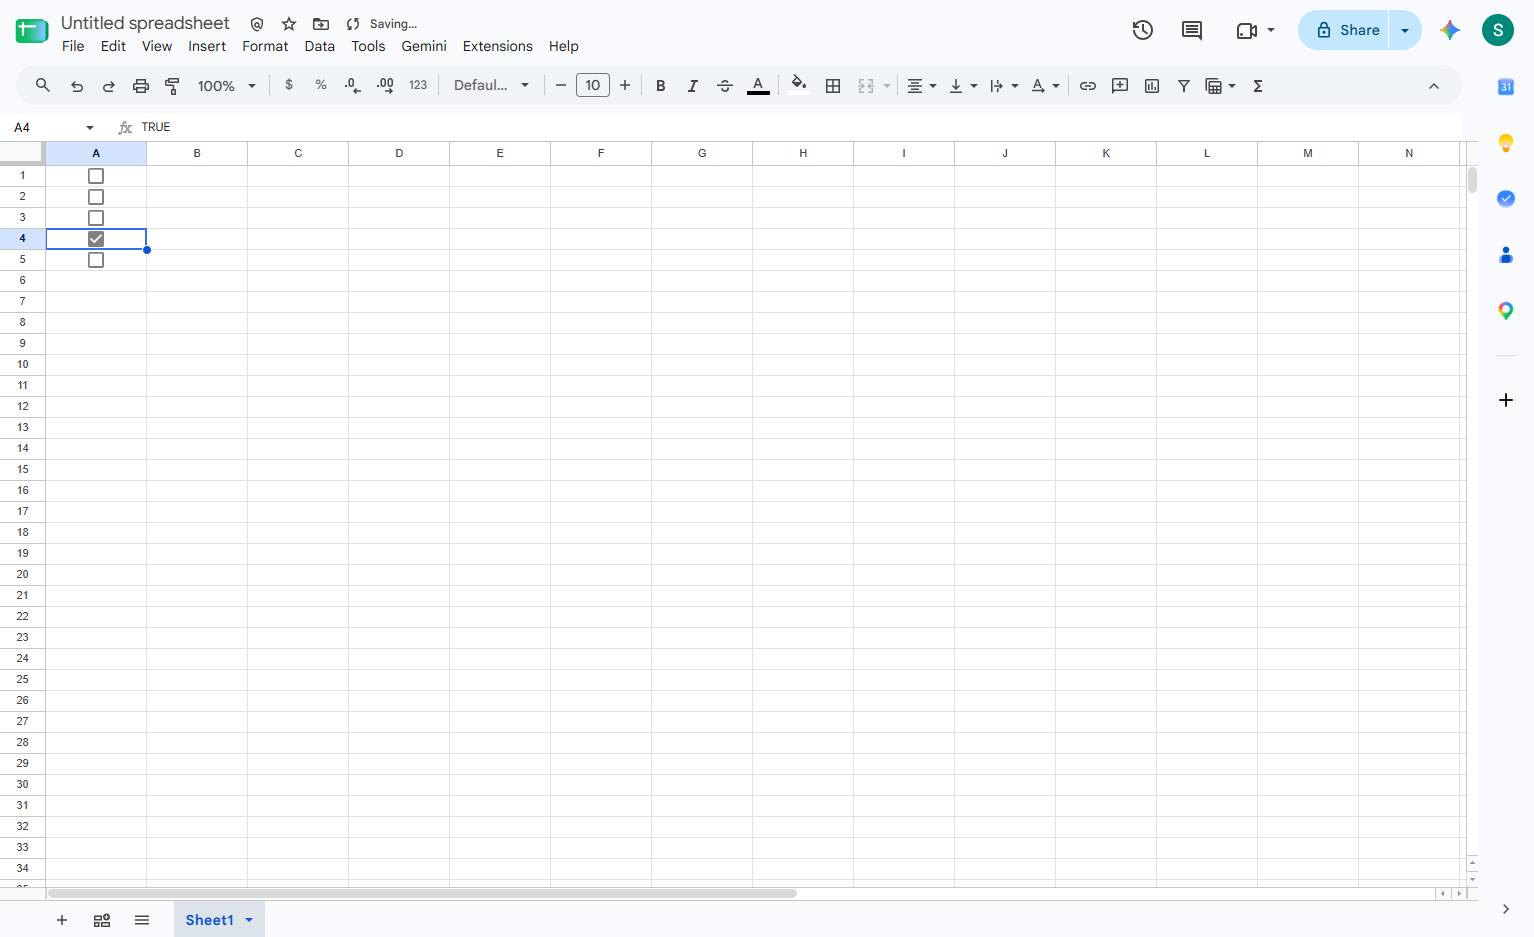Screen dimensions: 1534x937
Task: Open the Google Keep side panel icon
Action: click(1506, 143)
